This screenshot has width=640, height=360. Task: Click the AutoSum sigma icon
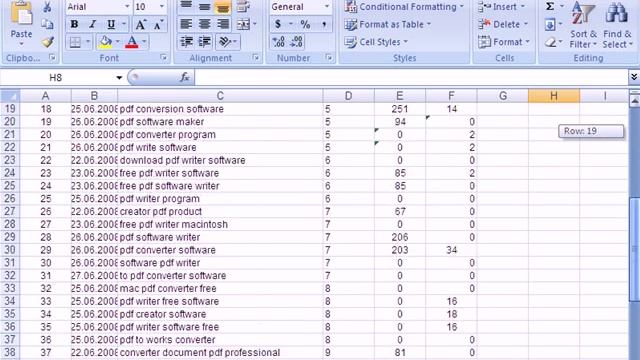(550, 7)
